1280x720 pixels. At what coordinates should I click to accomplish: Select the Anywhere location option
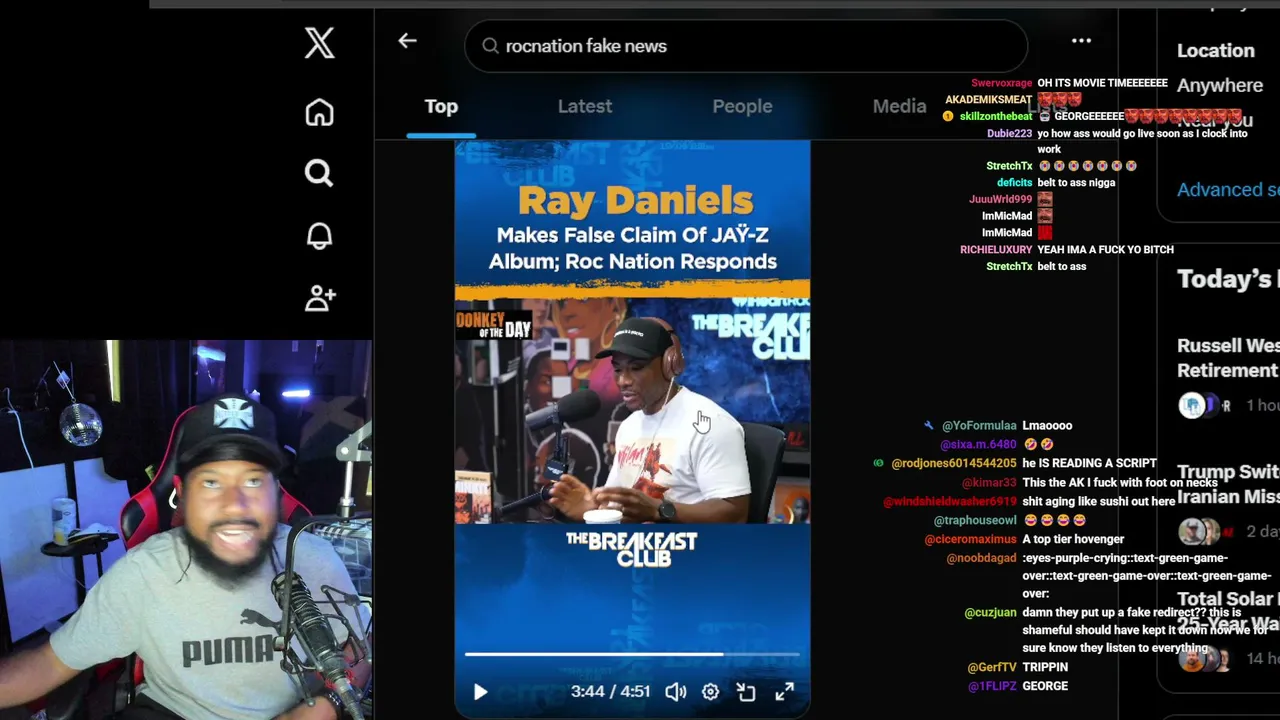[1220, 85]
